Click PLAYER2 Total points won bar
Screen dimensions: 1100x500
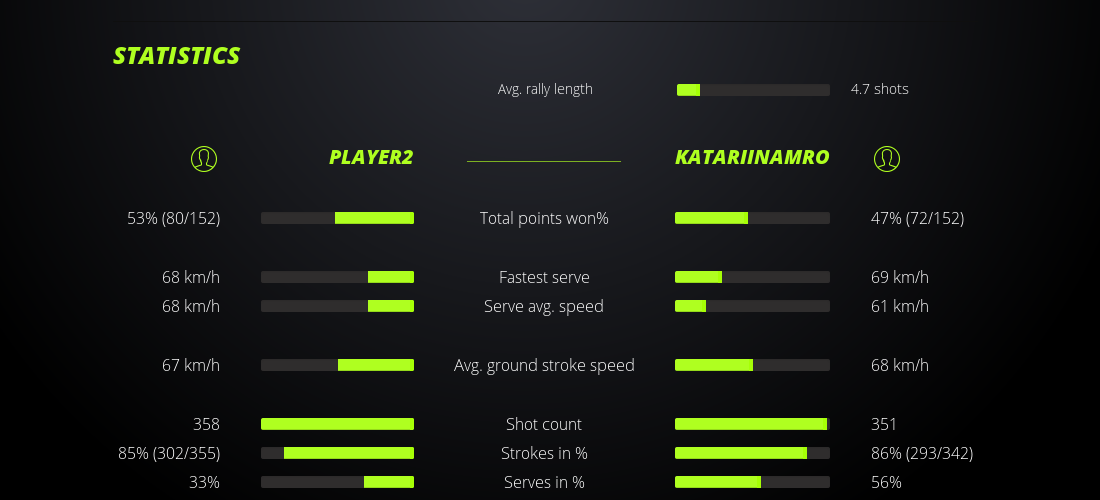(x=337, y=218)
